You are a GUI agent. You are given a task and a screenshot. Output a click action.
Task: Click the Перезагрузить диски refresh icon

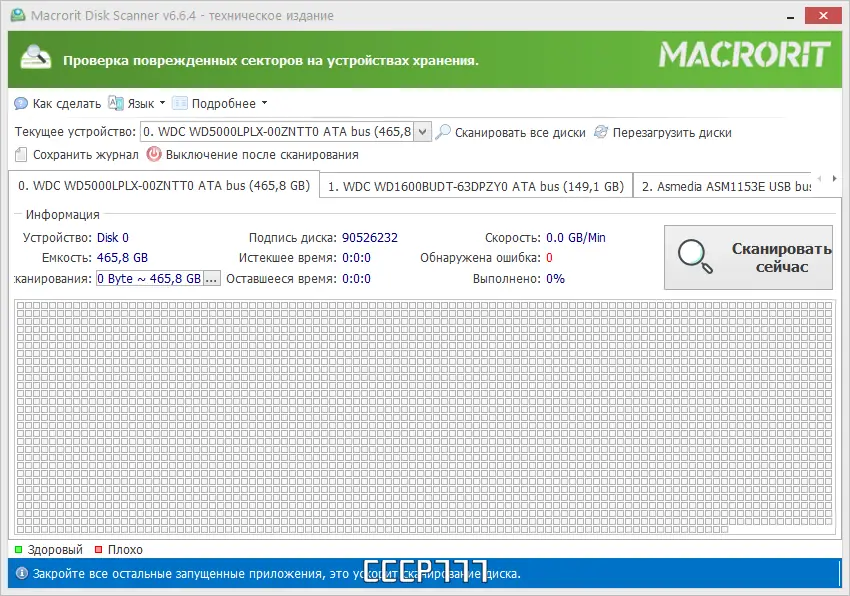[x=599, y=131]
